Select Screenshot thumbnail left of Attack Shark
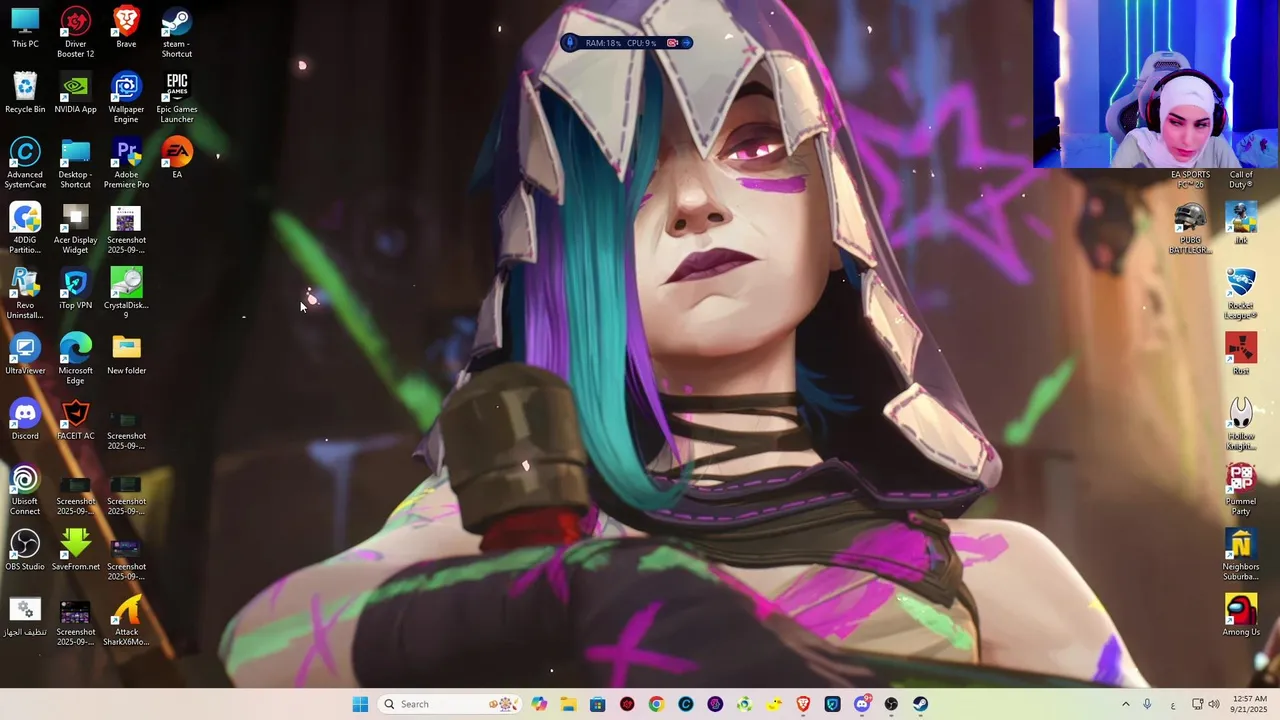The image size is (1280, 720). (x=75, y=621)
